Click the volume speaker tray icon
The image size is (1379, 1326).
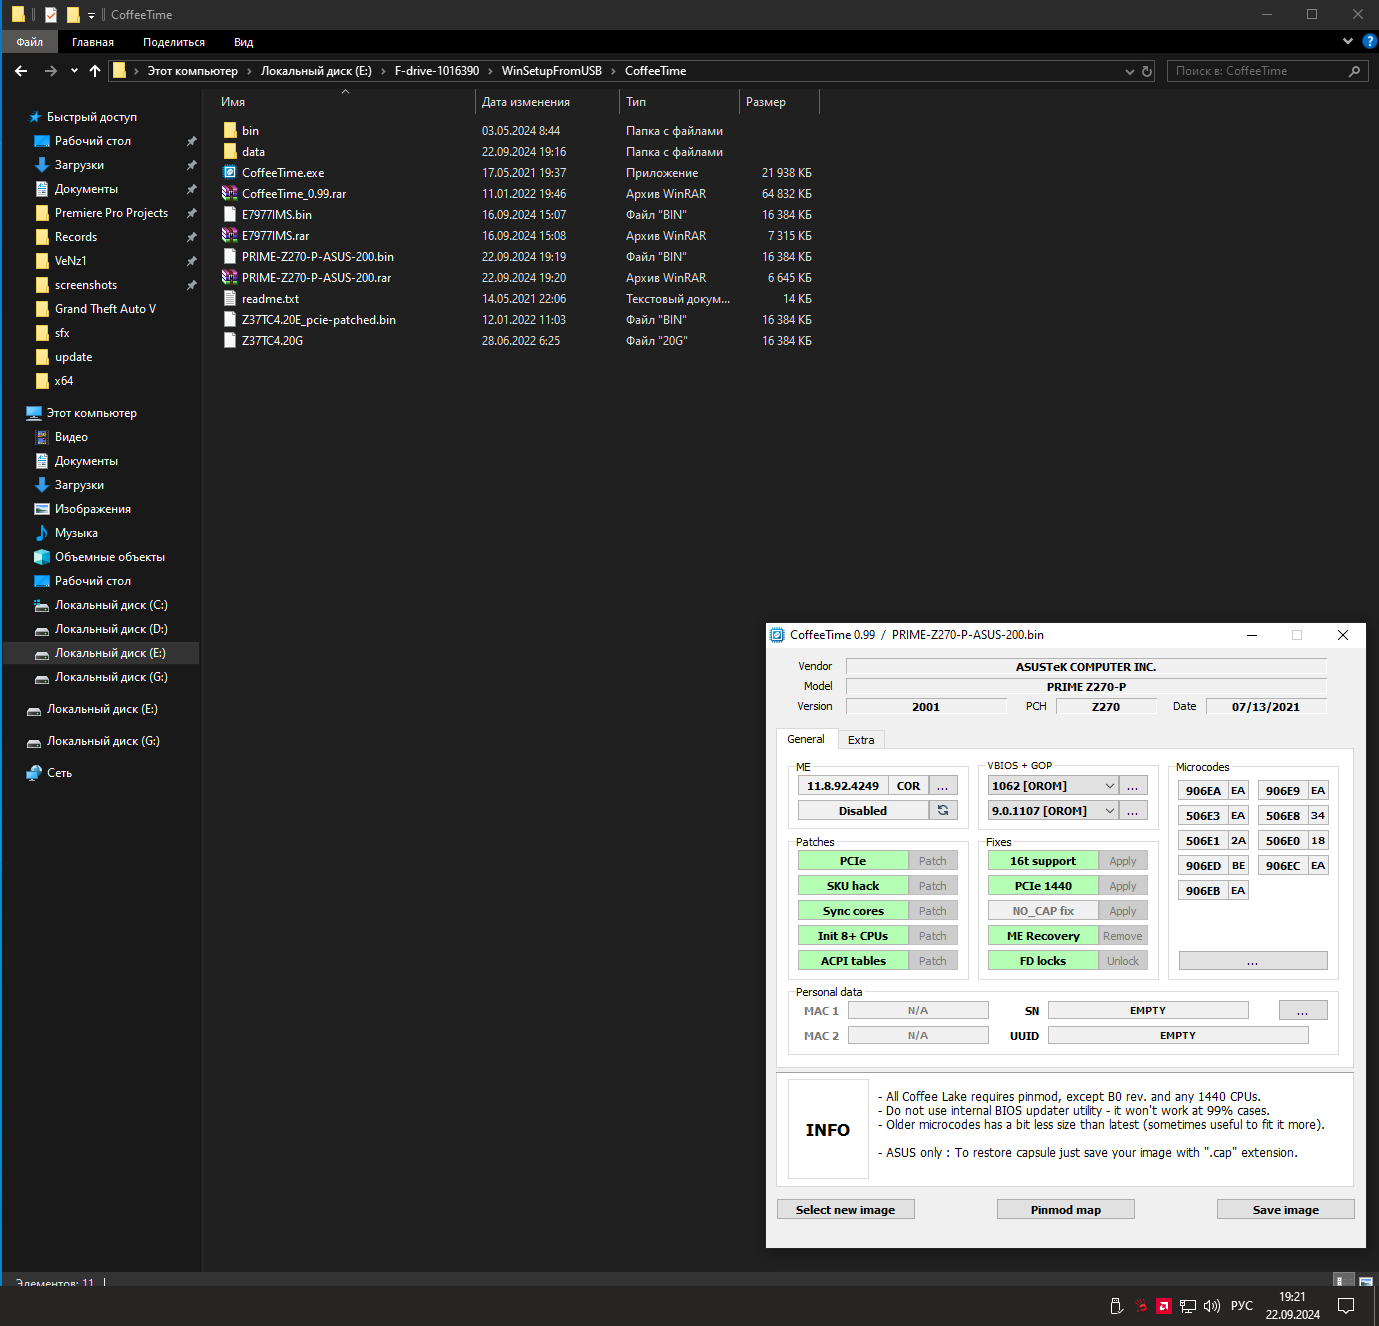(x=1212, y=1306)
